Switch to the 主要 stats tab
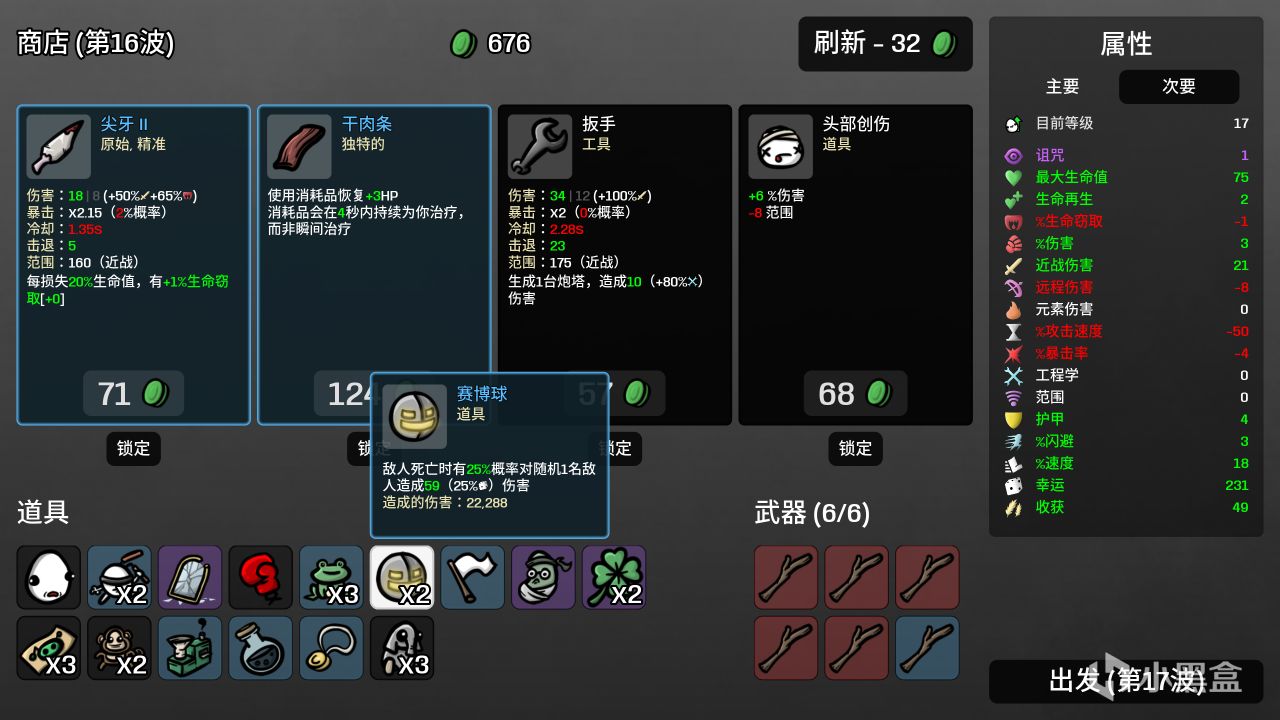This screenshot has height=720, width=1280. pyautogui.click(x=1062, y=87)
